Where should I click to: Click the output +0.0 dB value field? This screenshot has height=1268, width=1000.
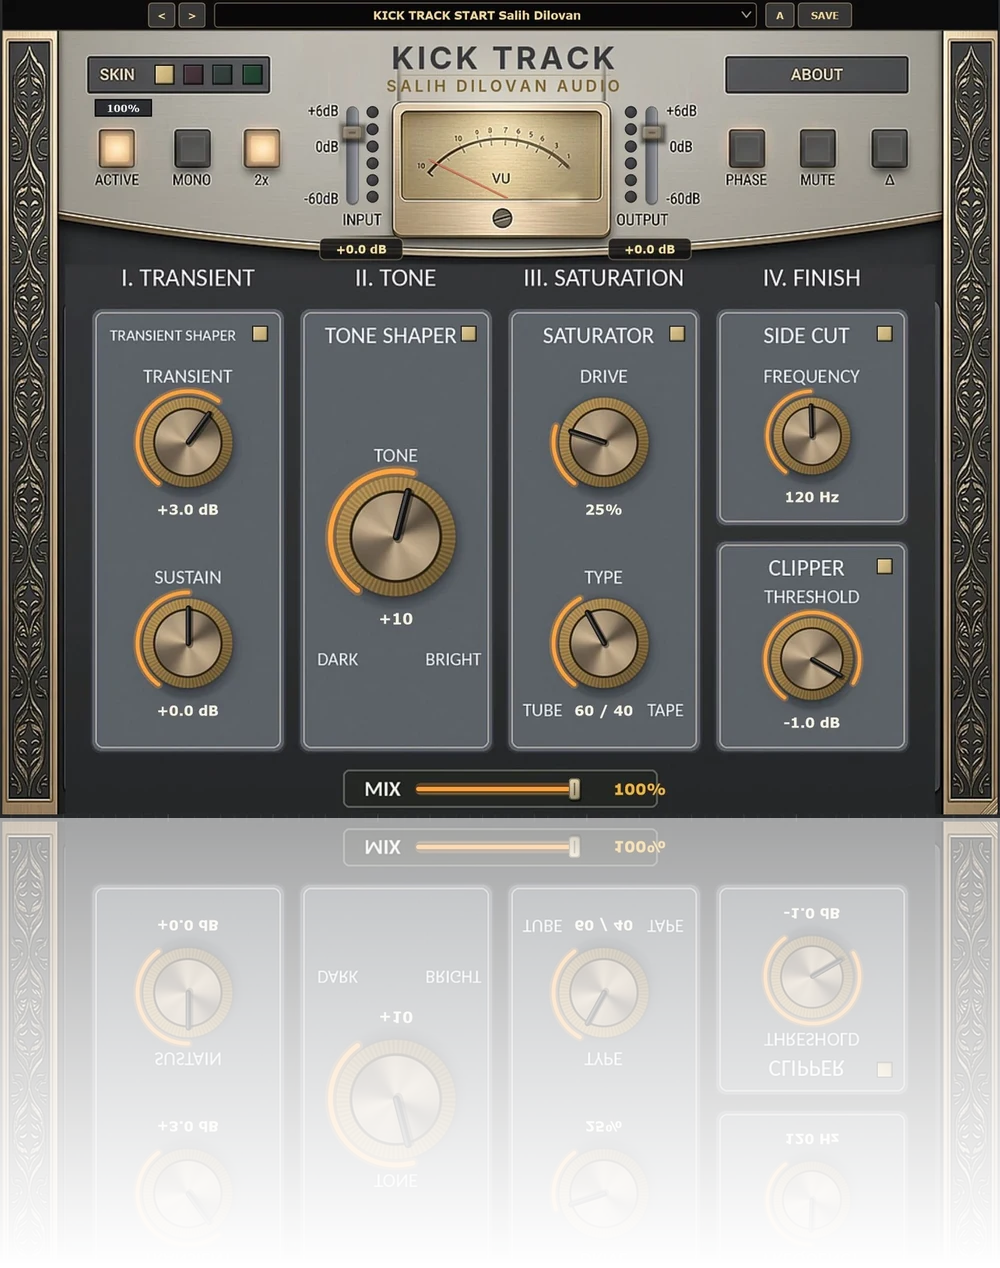(x=650, y=249)
